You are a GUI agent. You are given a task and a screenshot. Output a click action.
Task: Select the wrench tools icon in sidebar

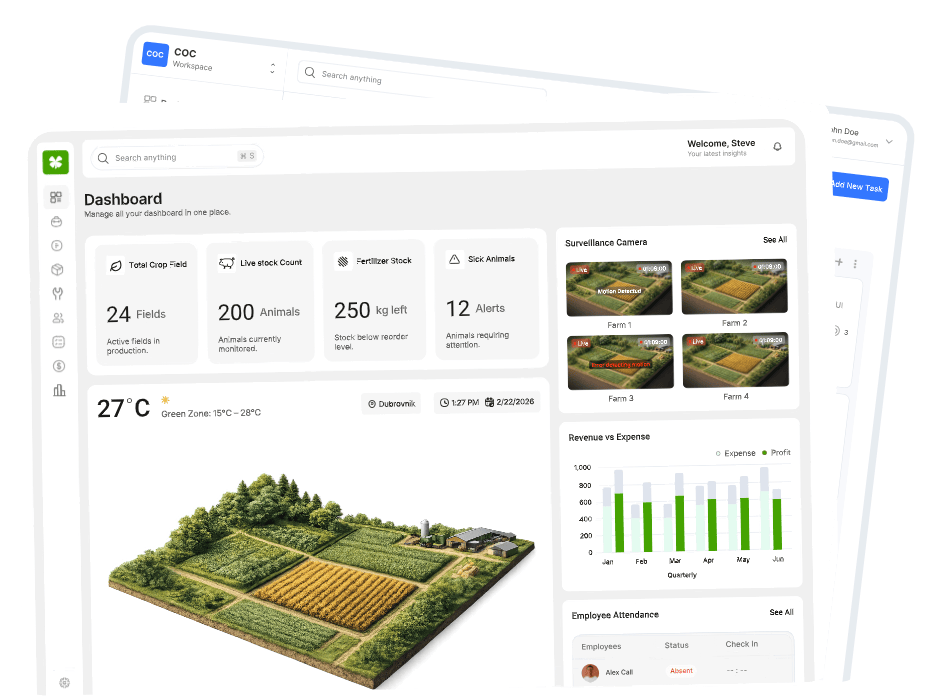(x=57, y=294)
